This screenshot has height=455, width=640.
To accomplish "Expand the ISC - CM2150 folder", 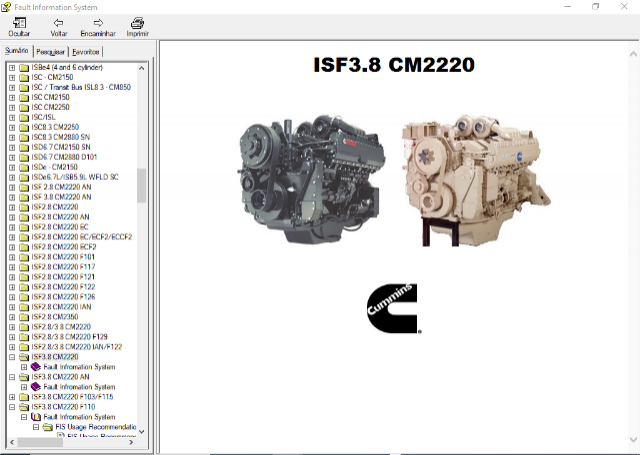I will click(12, 78).
